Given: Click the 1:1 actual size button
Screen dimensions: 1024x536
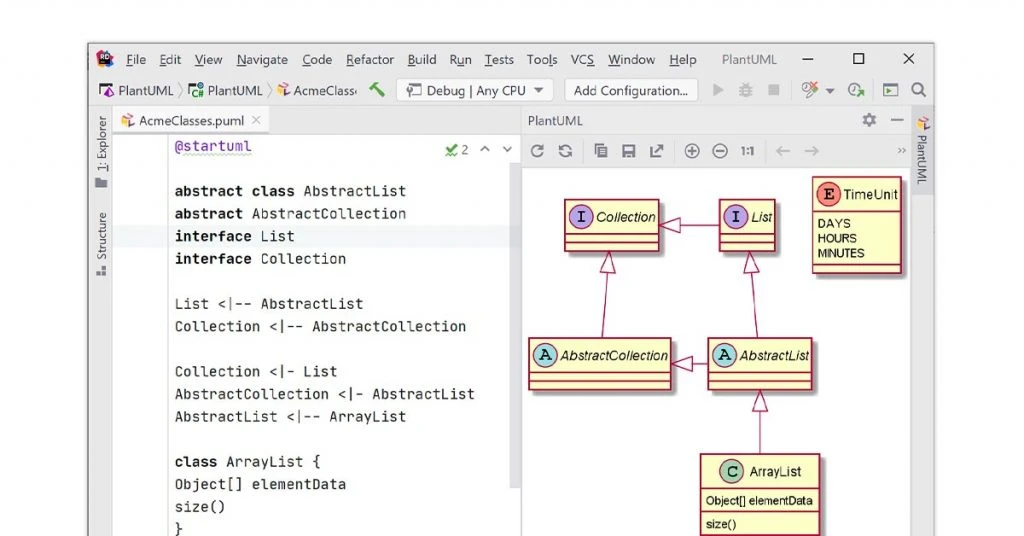Looking at the screenshot, I should point(747,151).
